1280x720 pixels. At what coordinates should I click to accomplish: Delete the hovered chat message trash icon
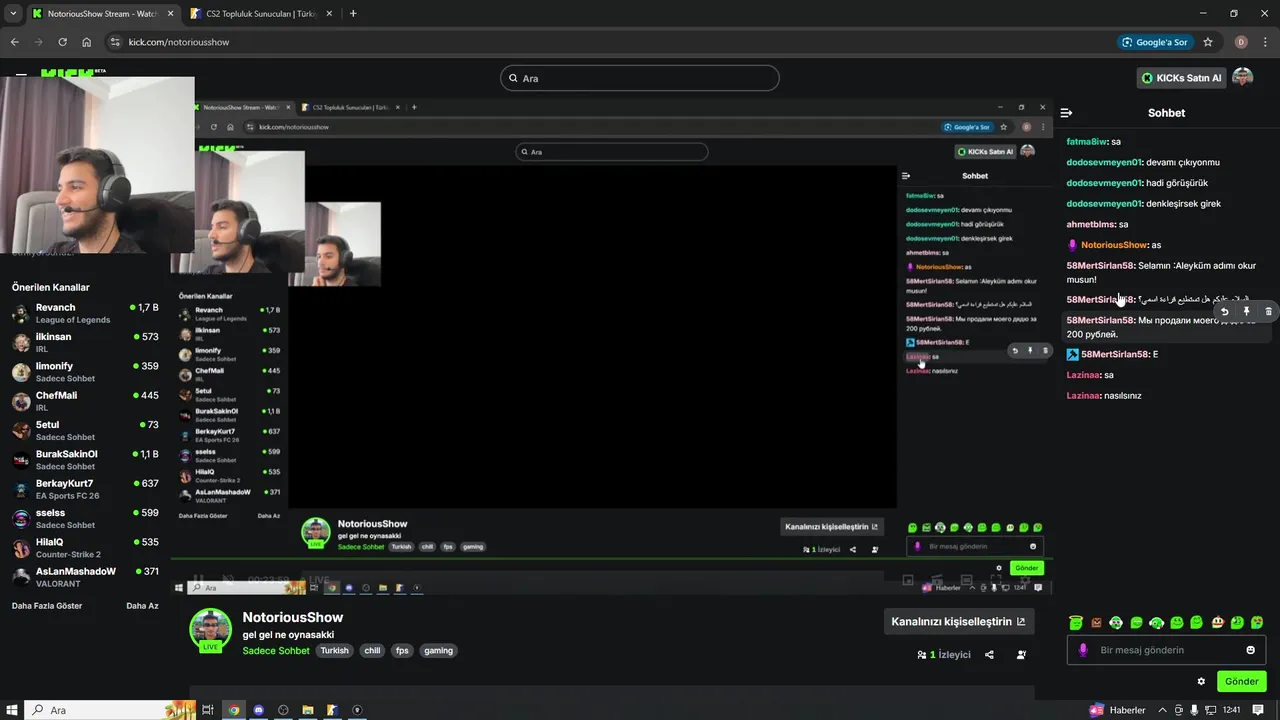pyautogui.click(x=1269, y=312)
